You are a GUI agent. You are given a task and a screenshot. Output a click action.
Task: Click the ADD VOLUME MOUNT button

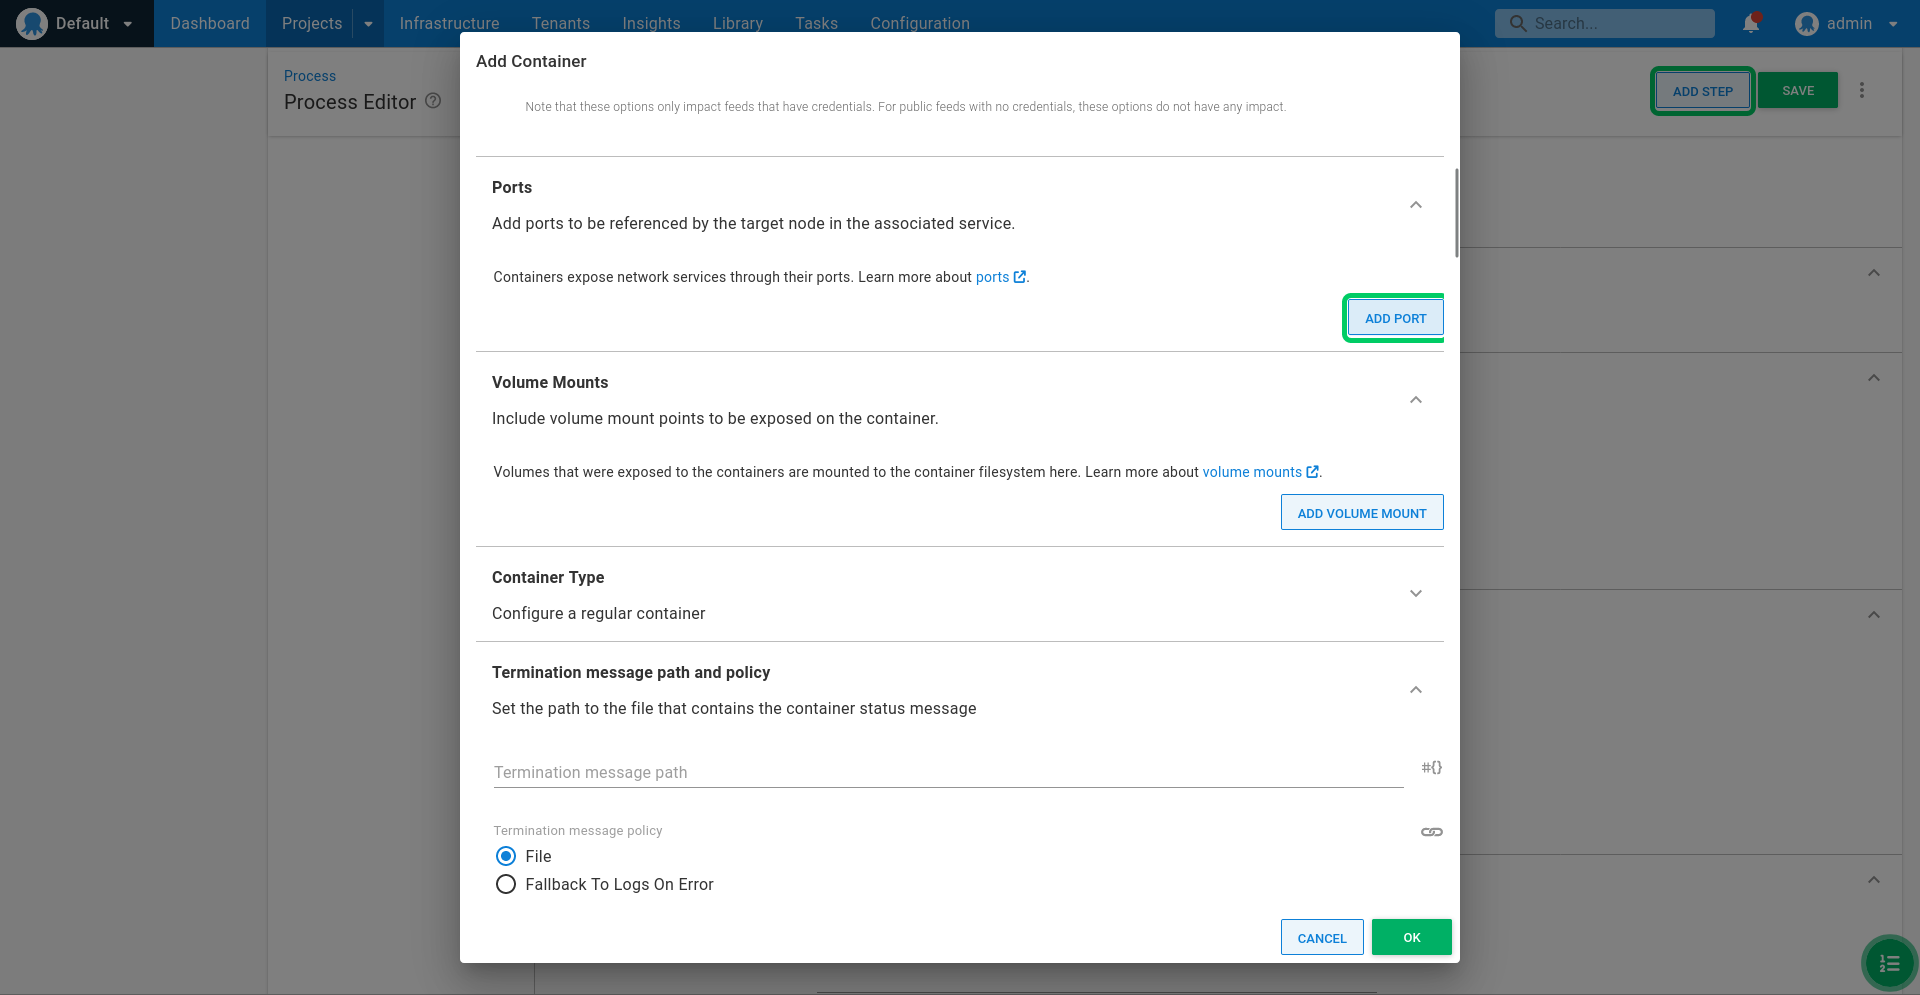click(1362, 512)
